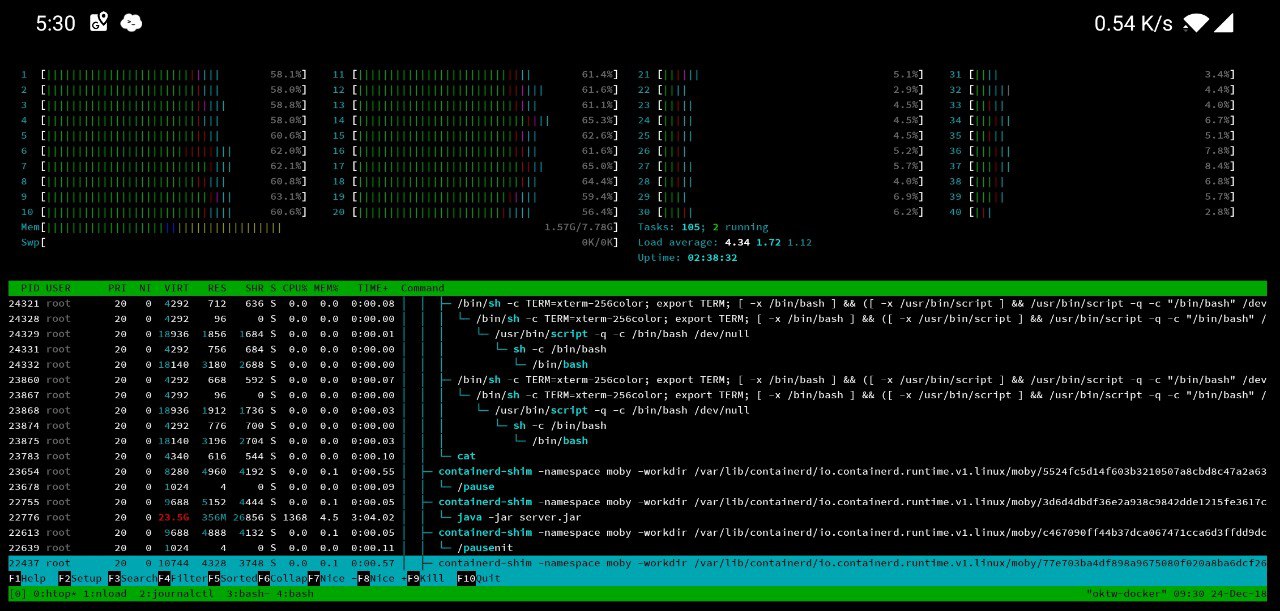This screenshot has width=1280, height=611.
Task: Sort by the SHR column header
Action: click(x=254, y=288)
